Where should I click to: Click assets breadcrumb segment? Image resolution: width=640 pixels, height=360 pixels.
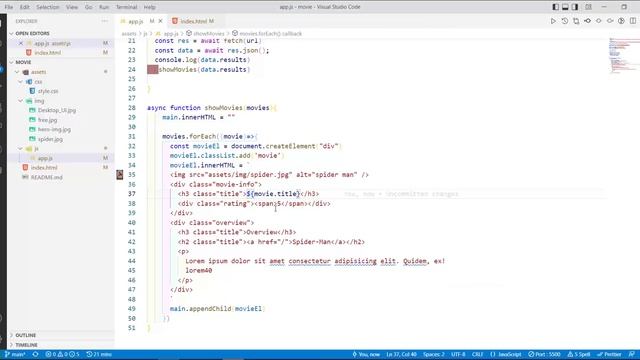(x=129, y=33)
